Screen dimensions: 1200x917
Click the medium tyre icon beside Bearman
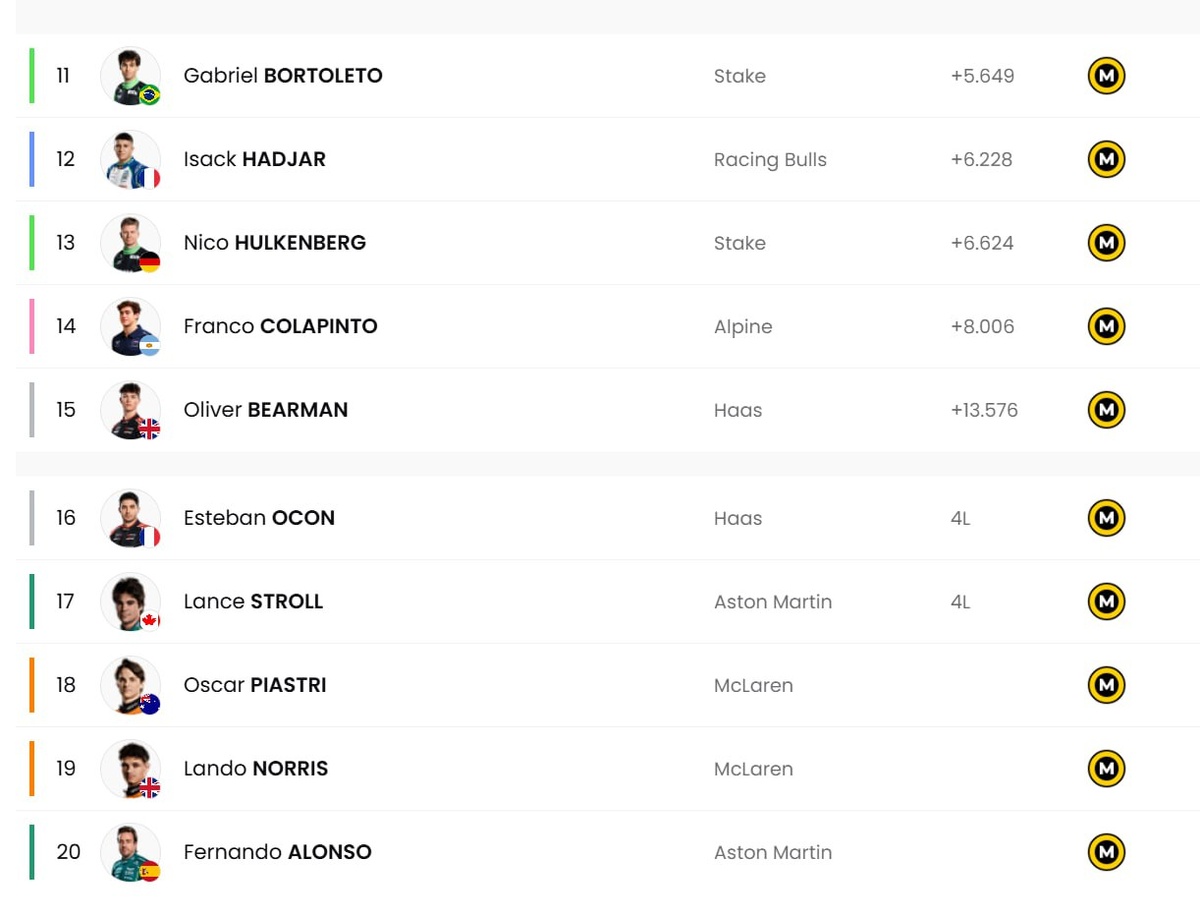1106,410
